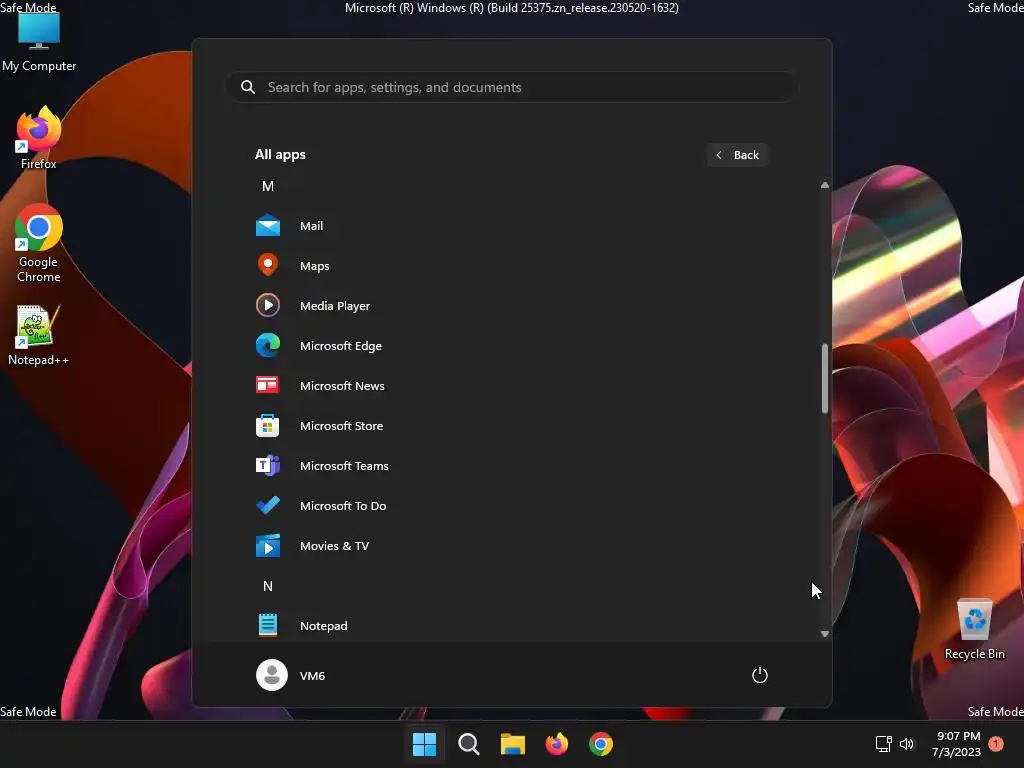Click the volume speaker tray icon
Viewport: 1024px width, 768px height.
[x=907, y=744]
